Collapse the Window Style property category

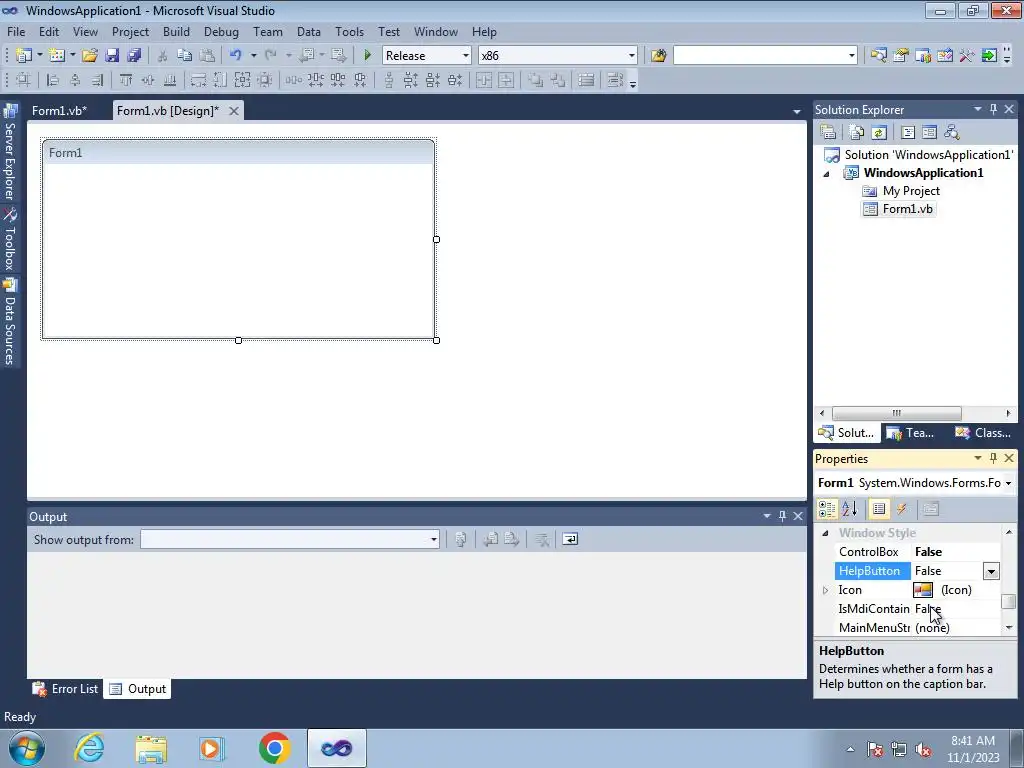coord(825,533)
